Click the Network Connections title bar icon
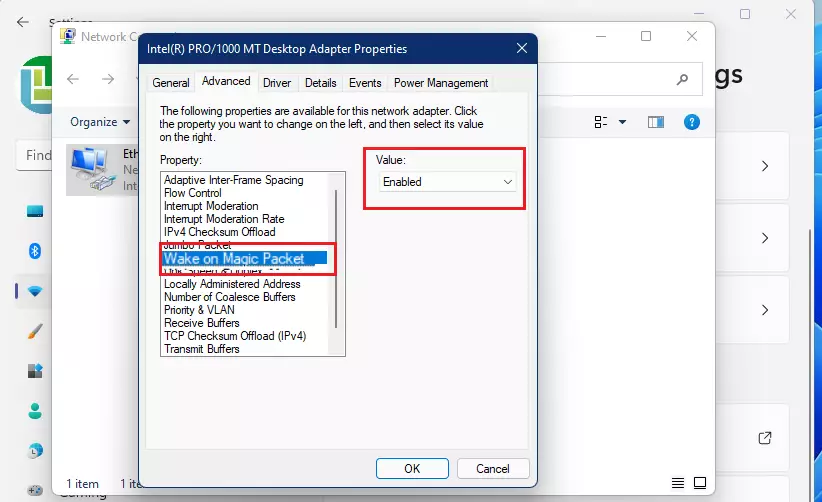This screenshot has width=822, height=502. click(68, 36)
